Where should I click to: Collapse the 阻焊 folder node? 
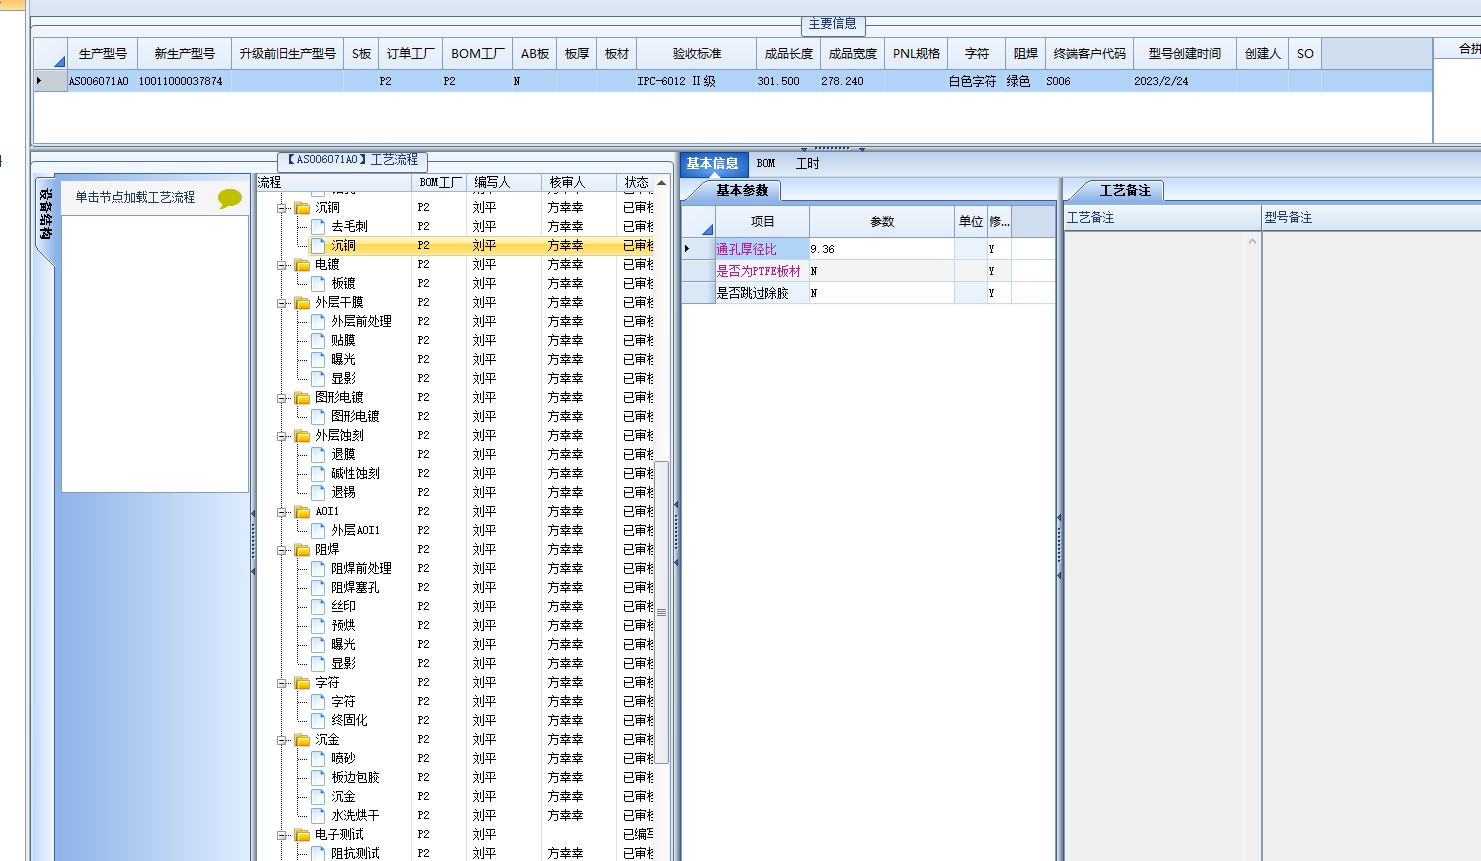coord(283,550)
